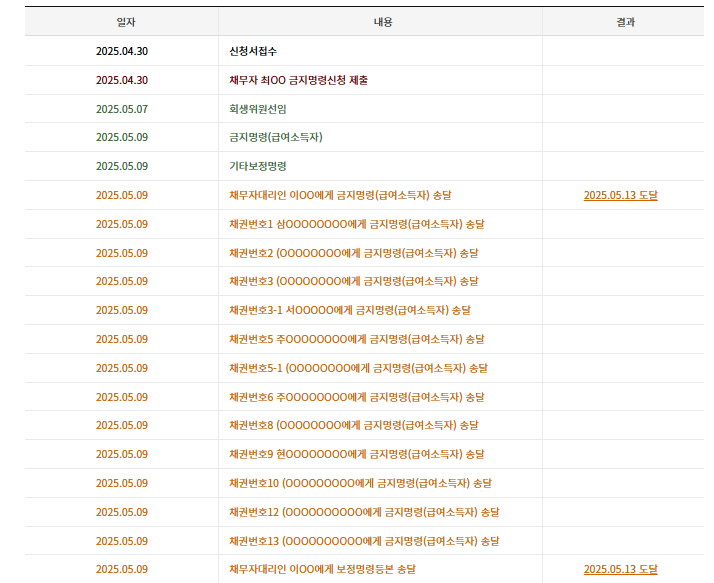Select the 채권번호6 주OOOOOOOO 송달 entry
This screenshot has height=583, width=714.
coord(357,397)
